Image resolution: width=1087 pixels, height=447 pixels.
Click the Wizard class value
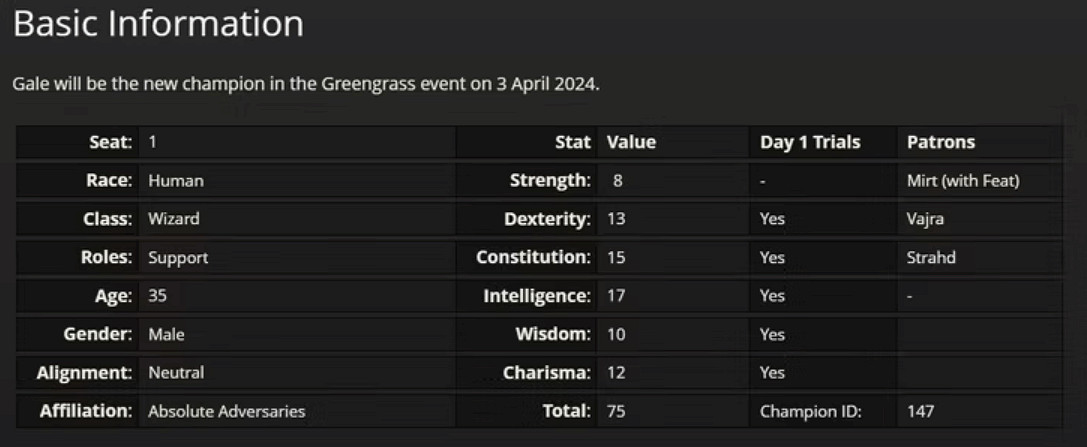(174, 219)
